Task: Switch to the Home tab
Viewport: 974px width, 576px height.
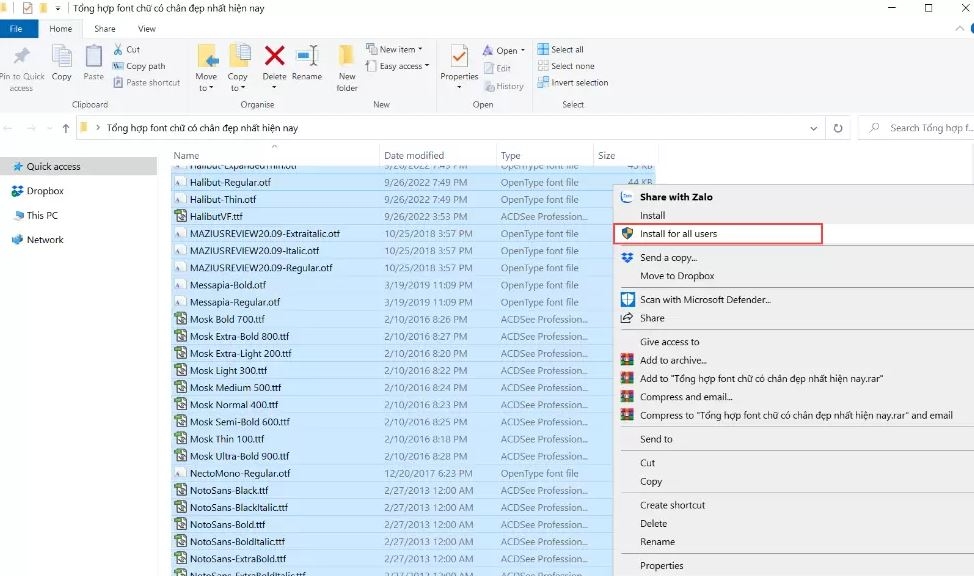Action: pyautogui.click(x=61, y=29)
